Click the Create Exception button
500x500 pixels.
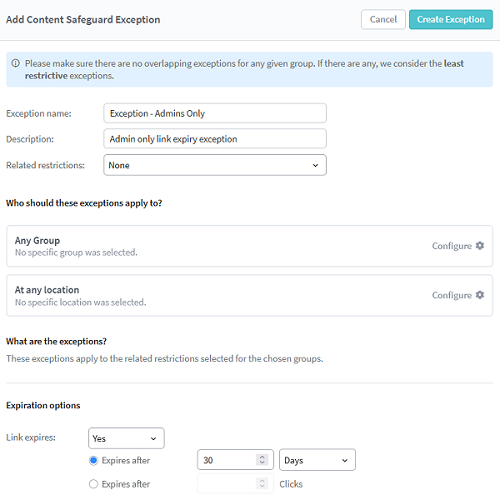tap(451, 20)
